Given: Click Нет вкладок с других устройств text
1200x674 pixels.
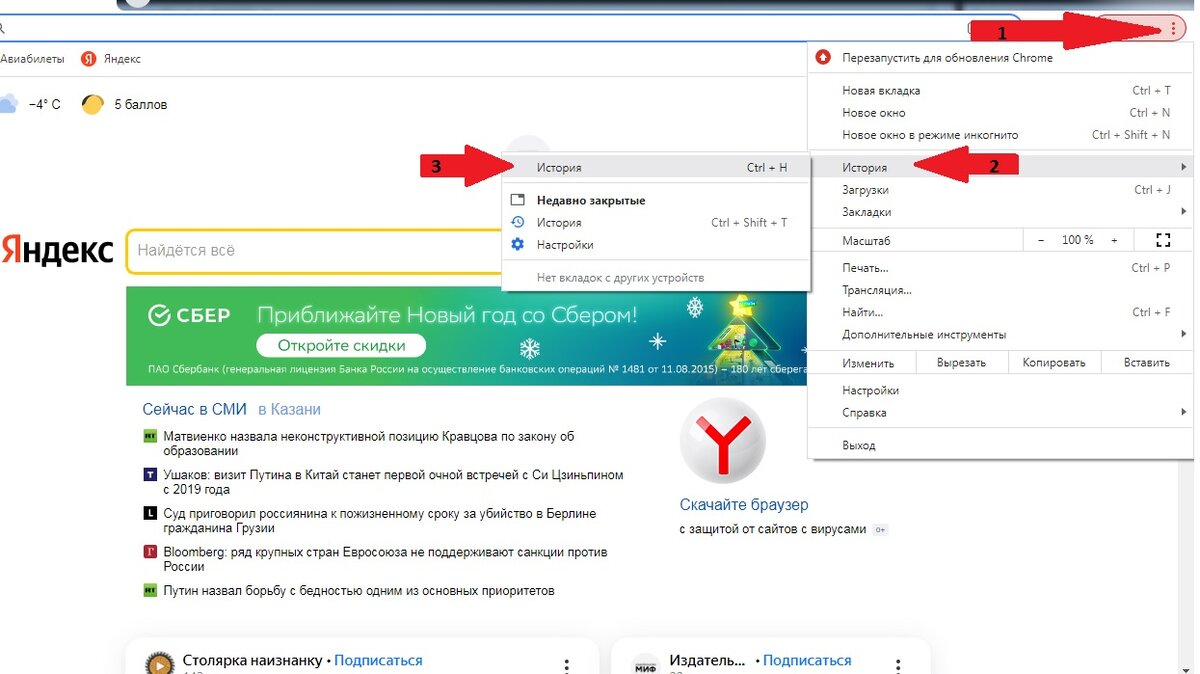Looking at the screenshot, I should coord(620,278).
